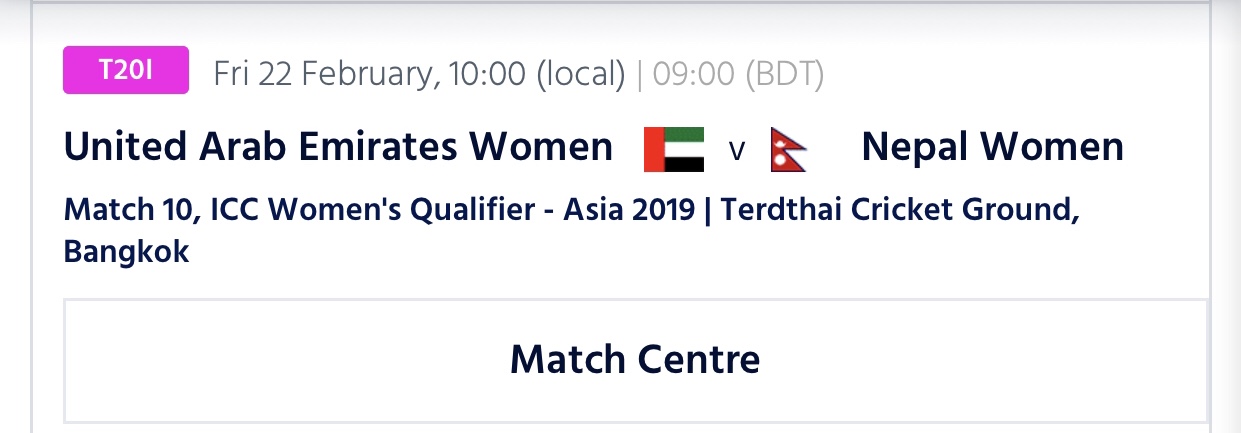The width and height of the screenshot is (1241, 433).
Task: Open United Arab Emirates Women team name
Action: 338,148
